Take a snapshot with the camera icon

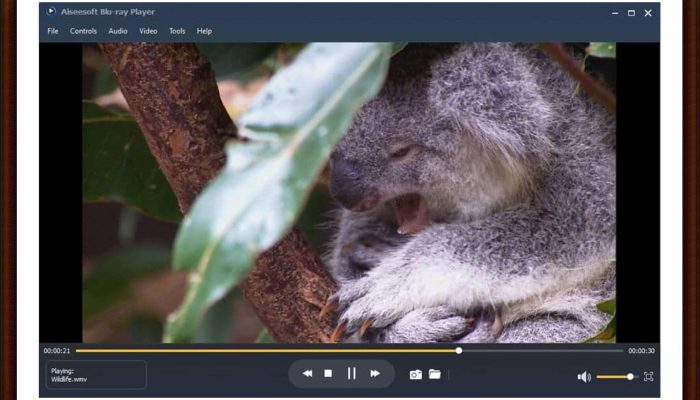(x=415, y=375)
